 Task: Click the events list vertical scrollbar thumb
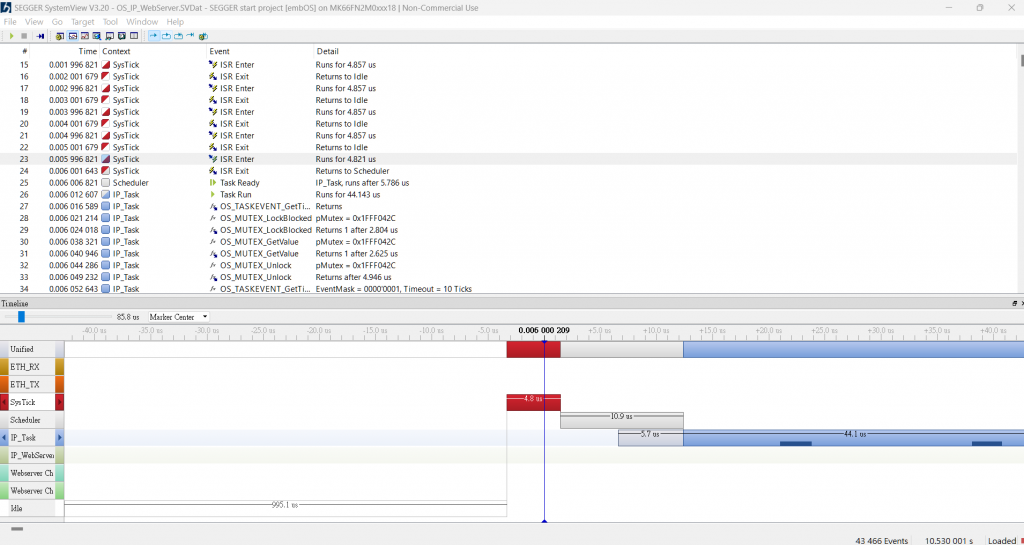pyautogui.click(x=1021, y=60)
